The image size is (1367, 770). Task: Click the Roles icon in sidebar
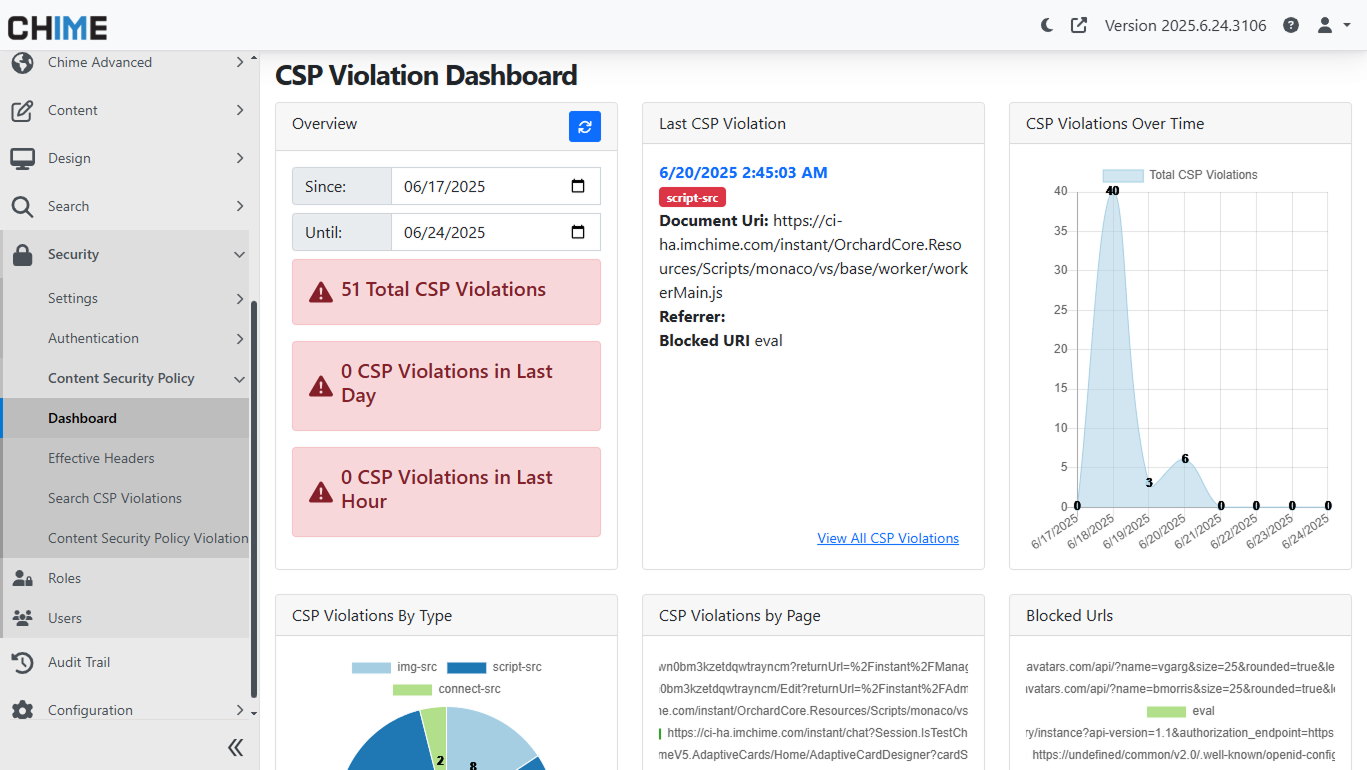click(22, 578)
